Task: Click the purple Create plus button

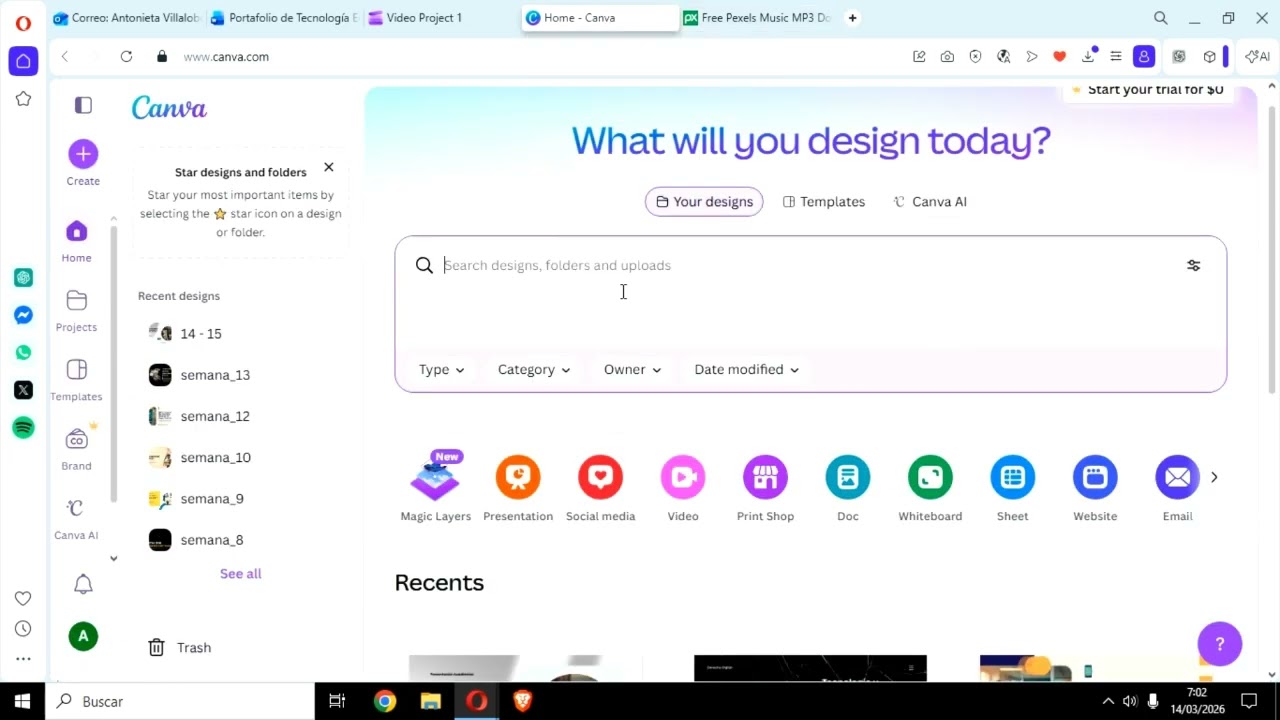Action: point(83,154)
